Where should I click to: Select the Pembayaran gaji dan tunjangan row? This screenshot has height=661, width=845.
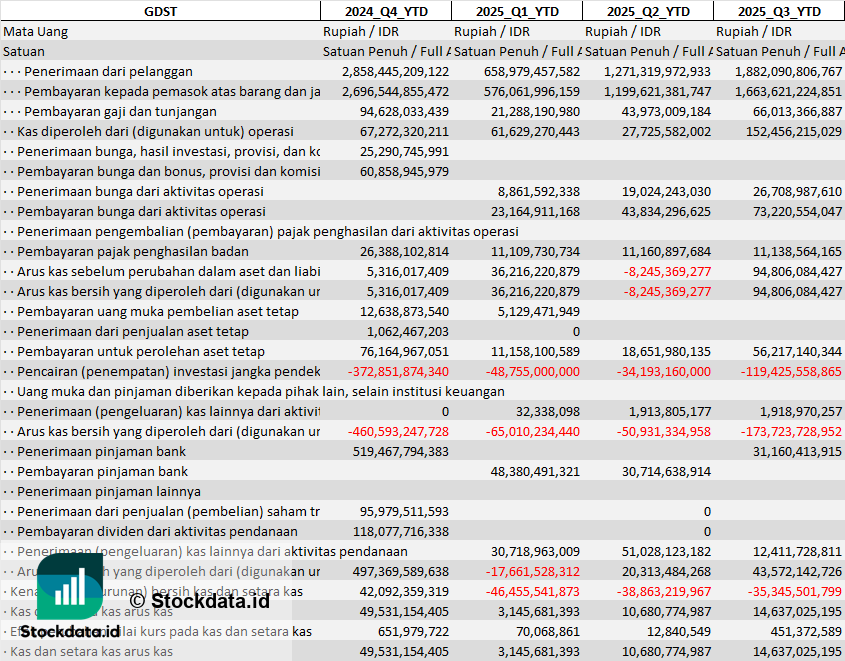pos(120,111)
